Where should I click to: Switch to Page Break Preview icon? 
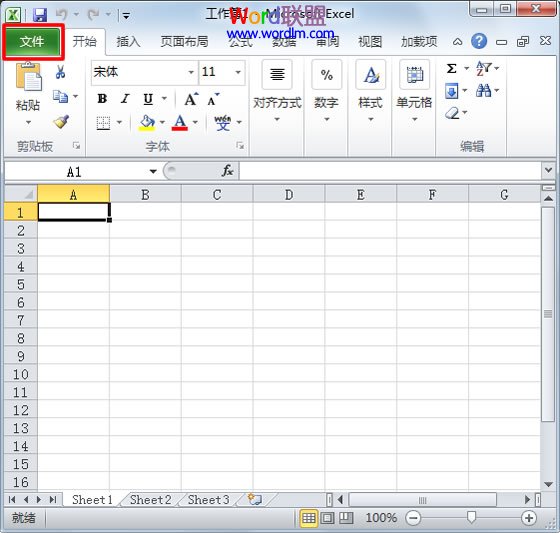(x=346, y=518)
